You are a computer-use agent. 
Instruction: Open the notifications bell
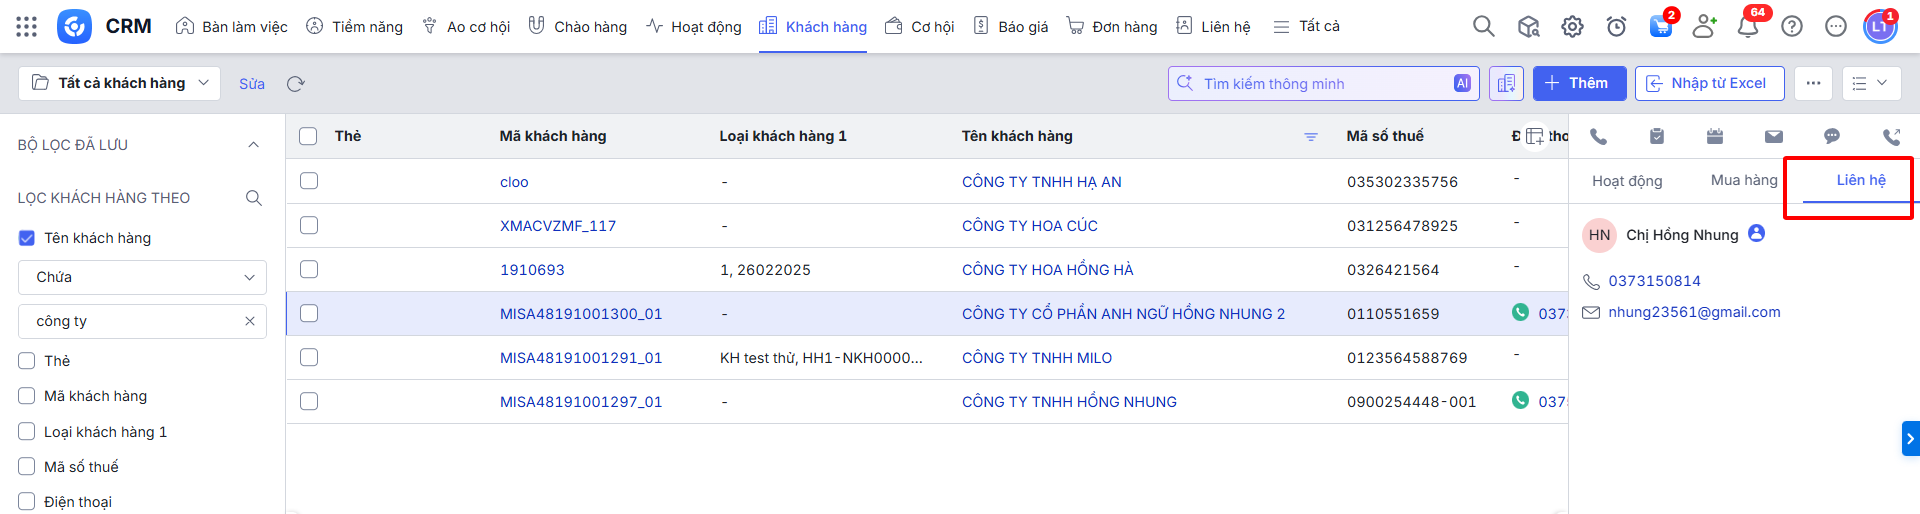pos(1748,27)
